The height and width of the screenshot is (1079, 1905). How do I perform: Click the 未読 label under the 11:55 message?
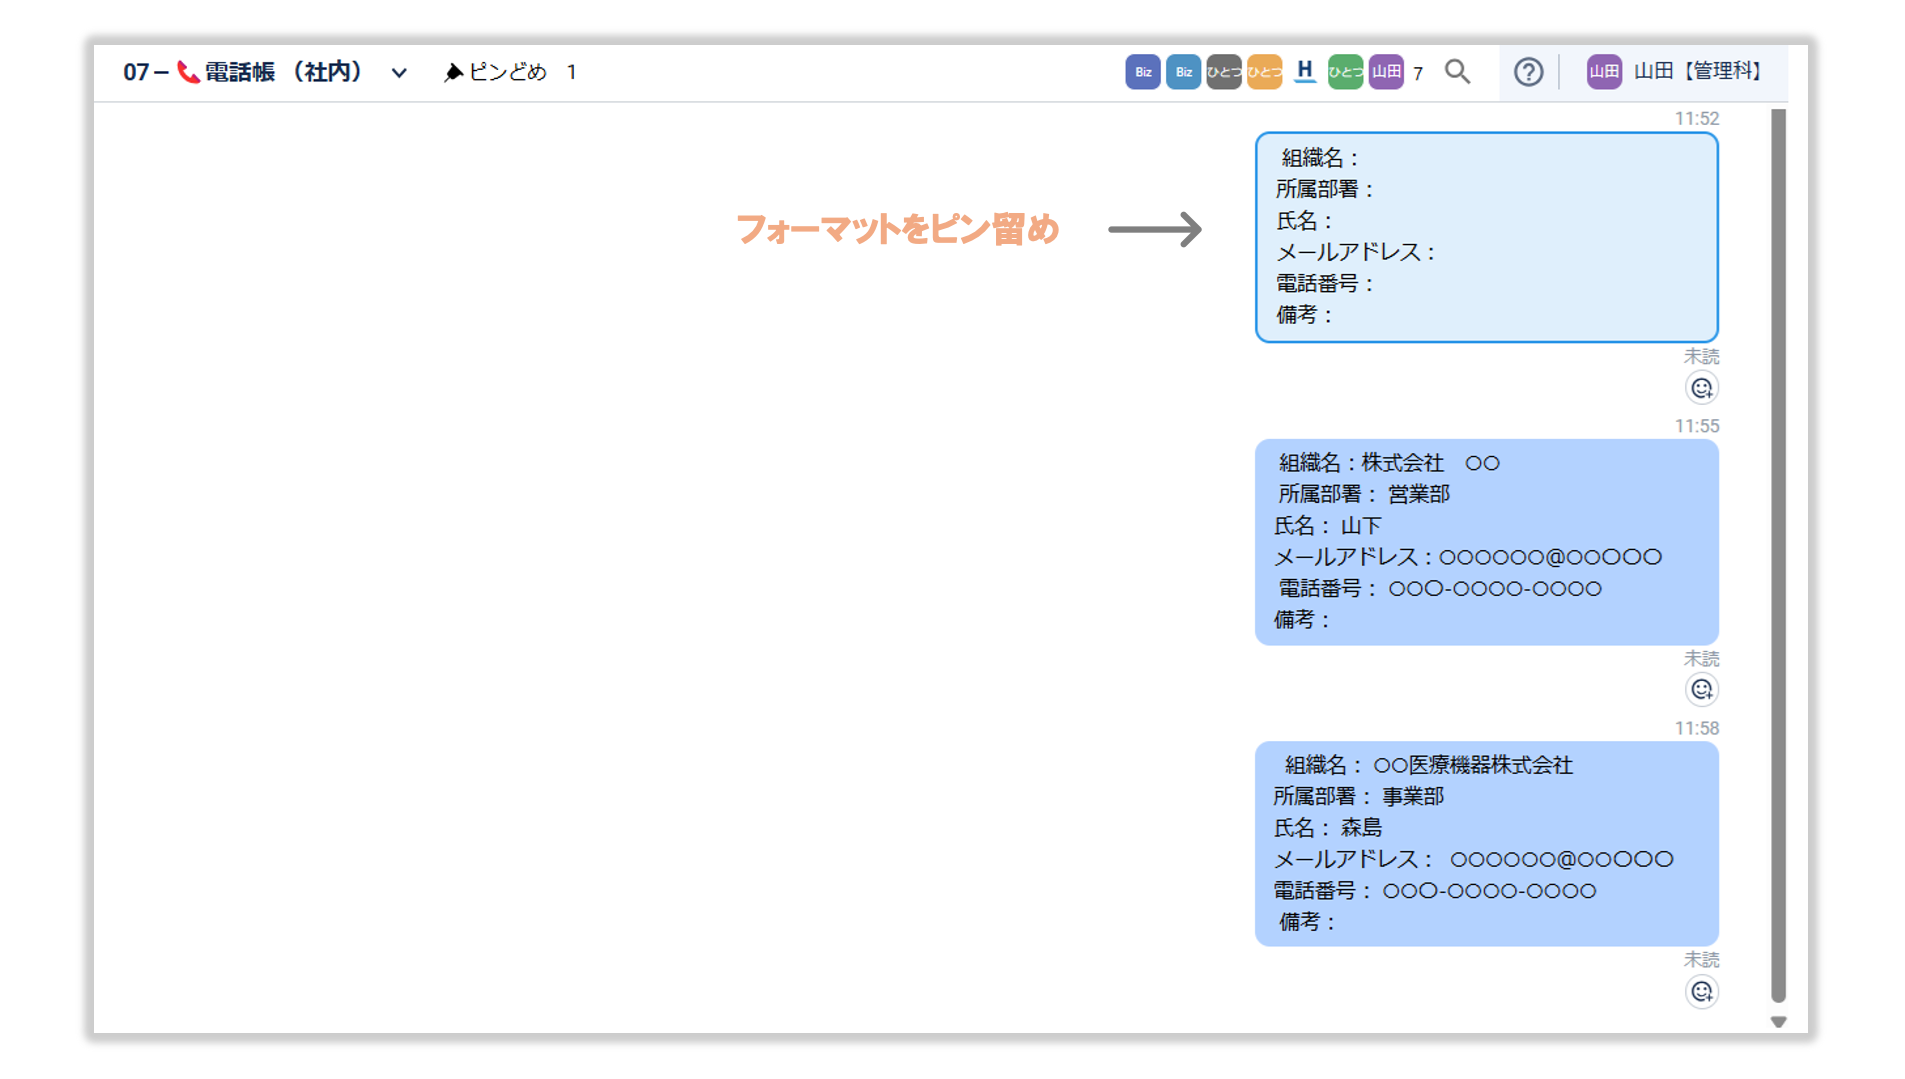pos(1701,659)
